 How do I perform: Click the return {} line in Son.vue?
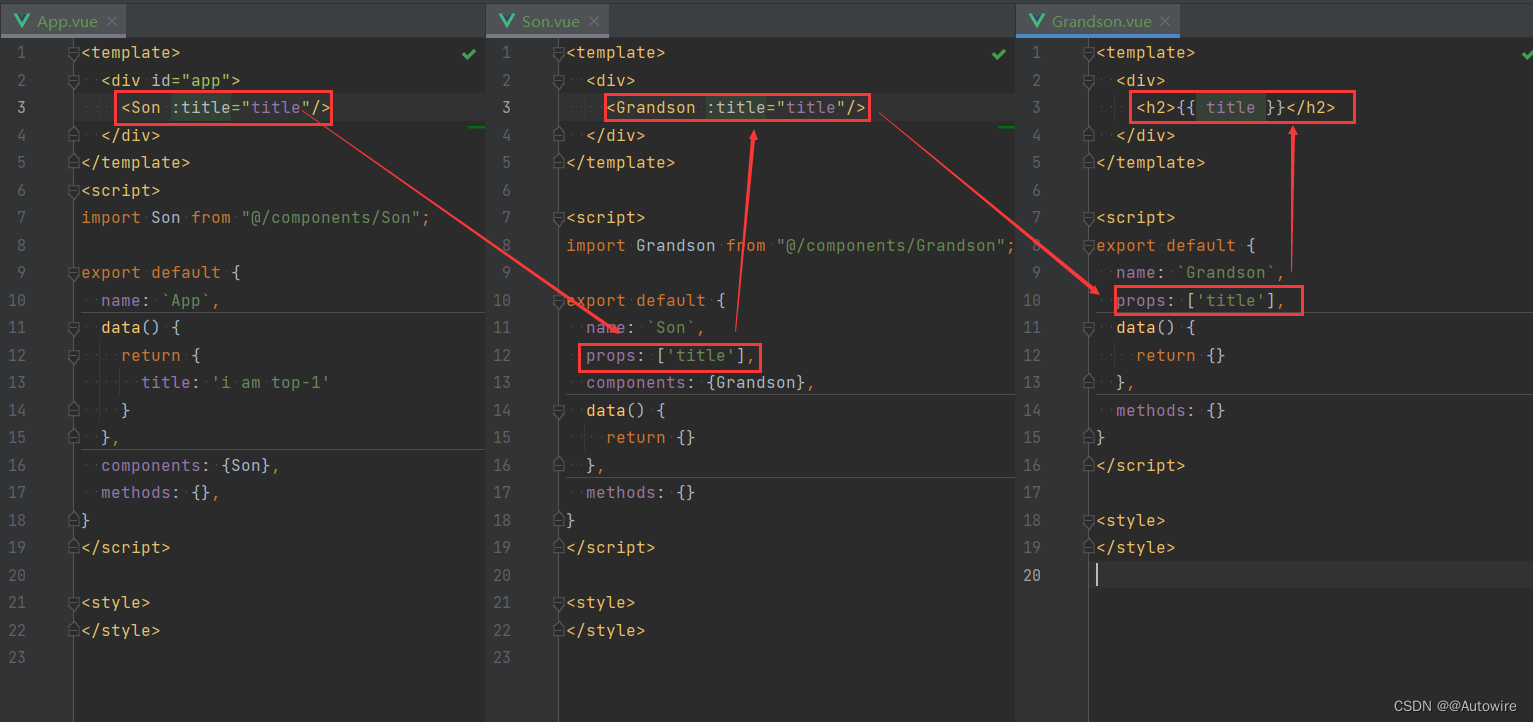(x=651, y=437)
